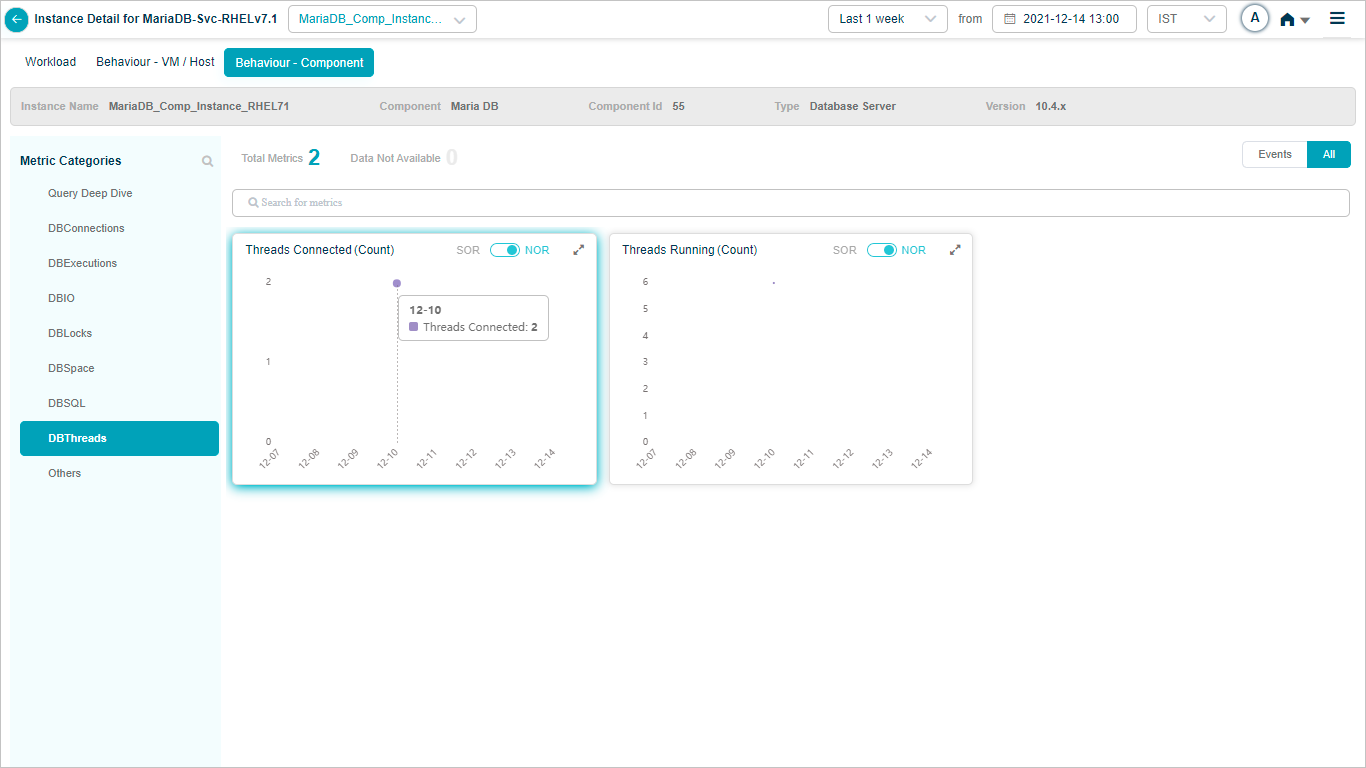Open the user avatar A menu
This screenshot has width=1366, height=768.
point(1254,18)
